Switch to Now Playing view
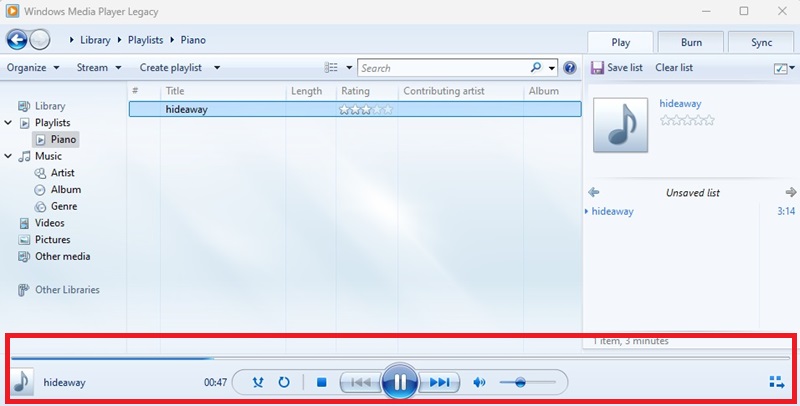 777,382
